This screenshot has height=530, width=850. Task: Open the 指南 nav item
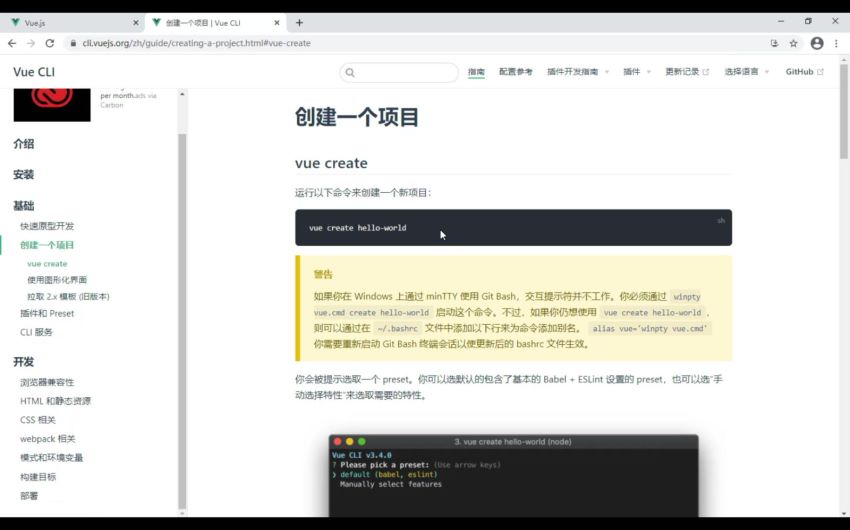[476, 72]
